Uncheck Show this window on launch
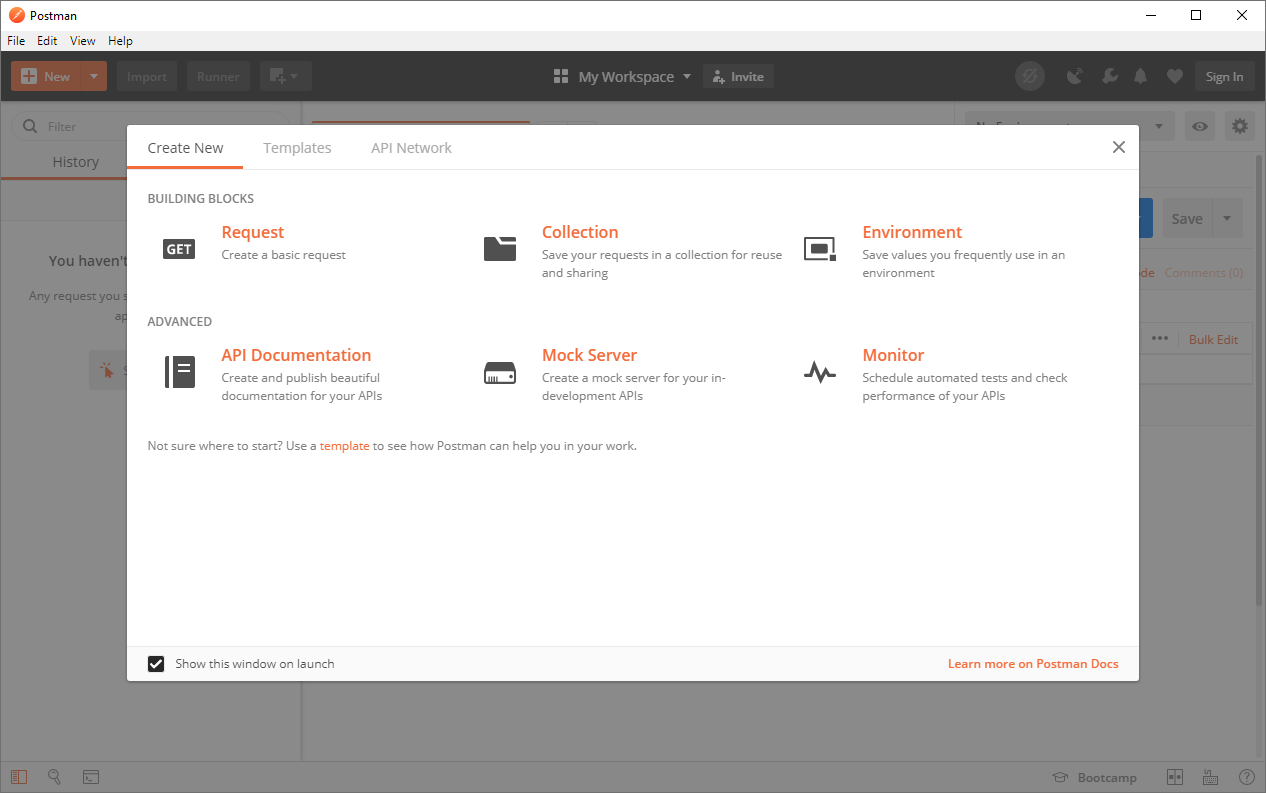 (156, 663)
